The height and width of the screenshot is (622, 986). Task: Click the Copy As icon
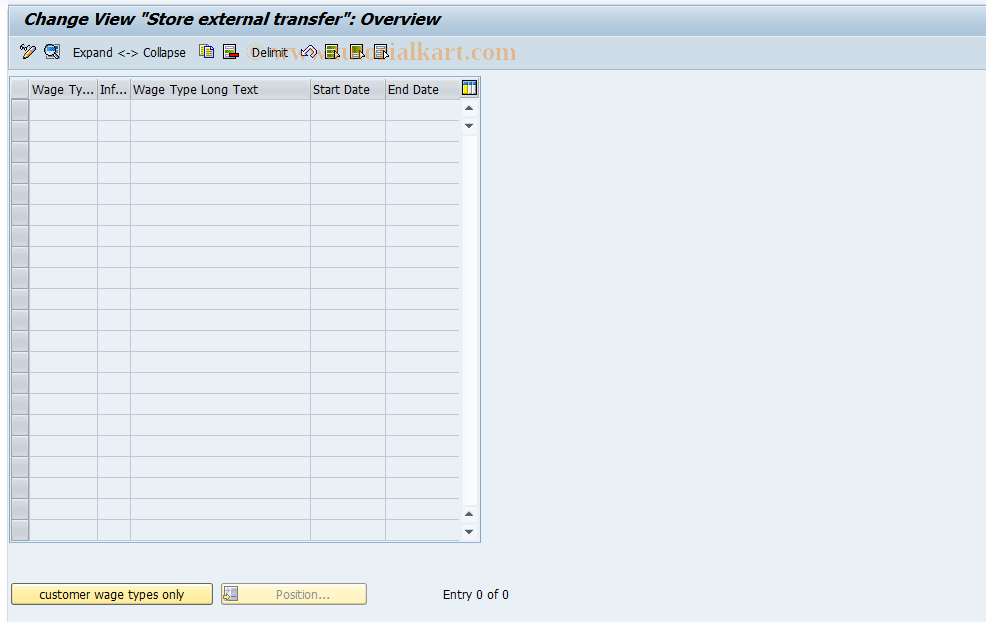click(206, 52)
